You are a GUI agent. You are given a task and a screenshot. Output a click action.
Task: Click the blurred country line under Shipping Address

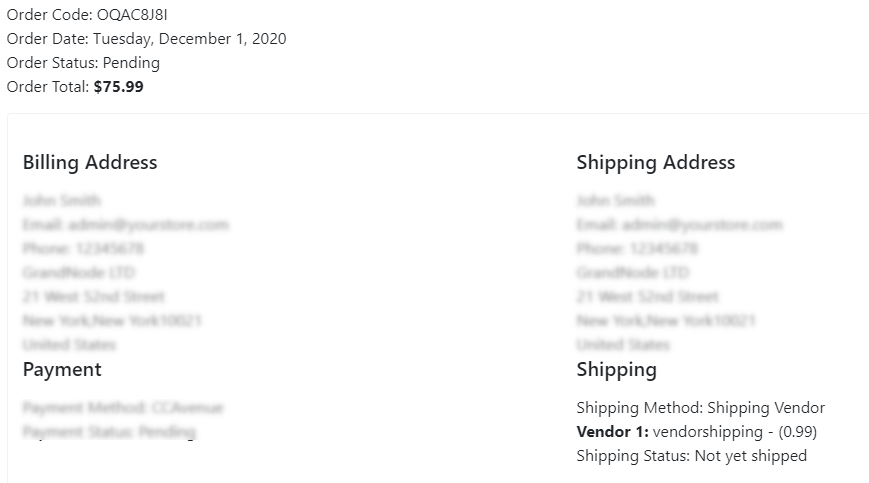(x=623, y=345)
